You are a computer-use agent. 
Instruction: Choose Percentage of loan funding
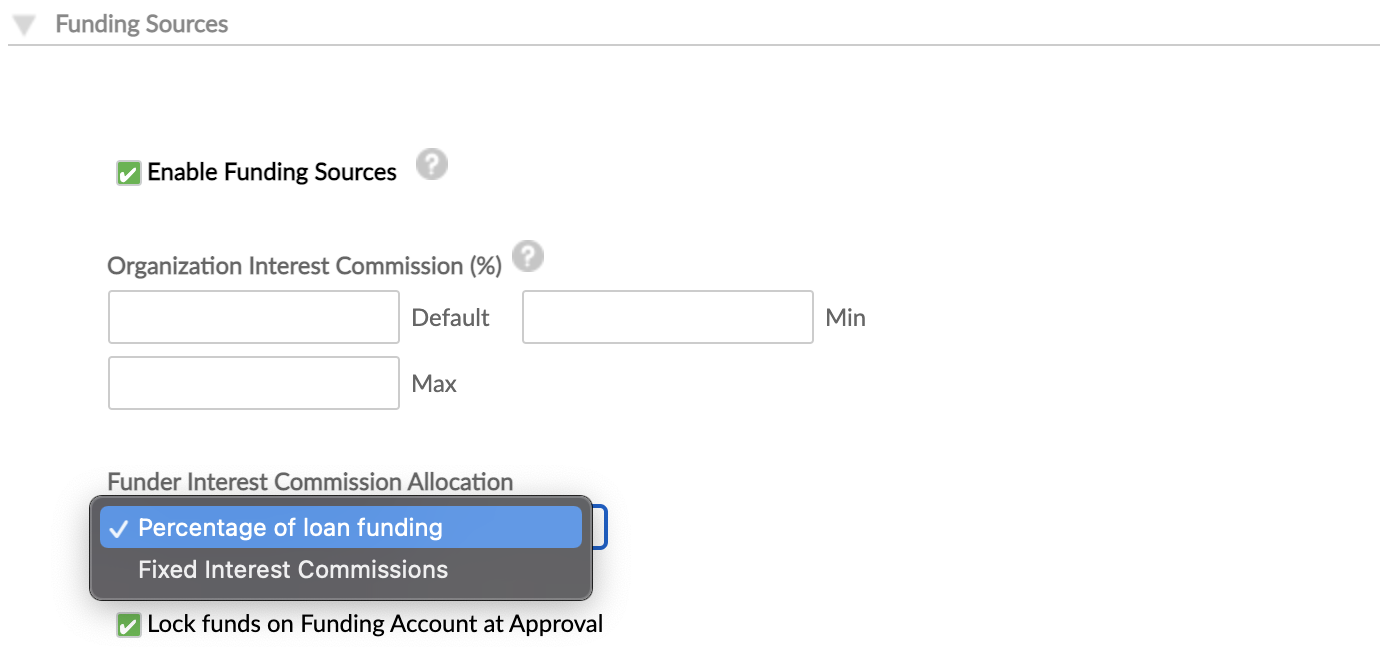pyautogui.click(x=291, y=527)
